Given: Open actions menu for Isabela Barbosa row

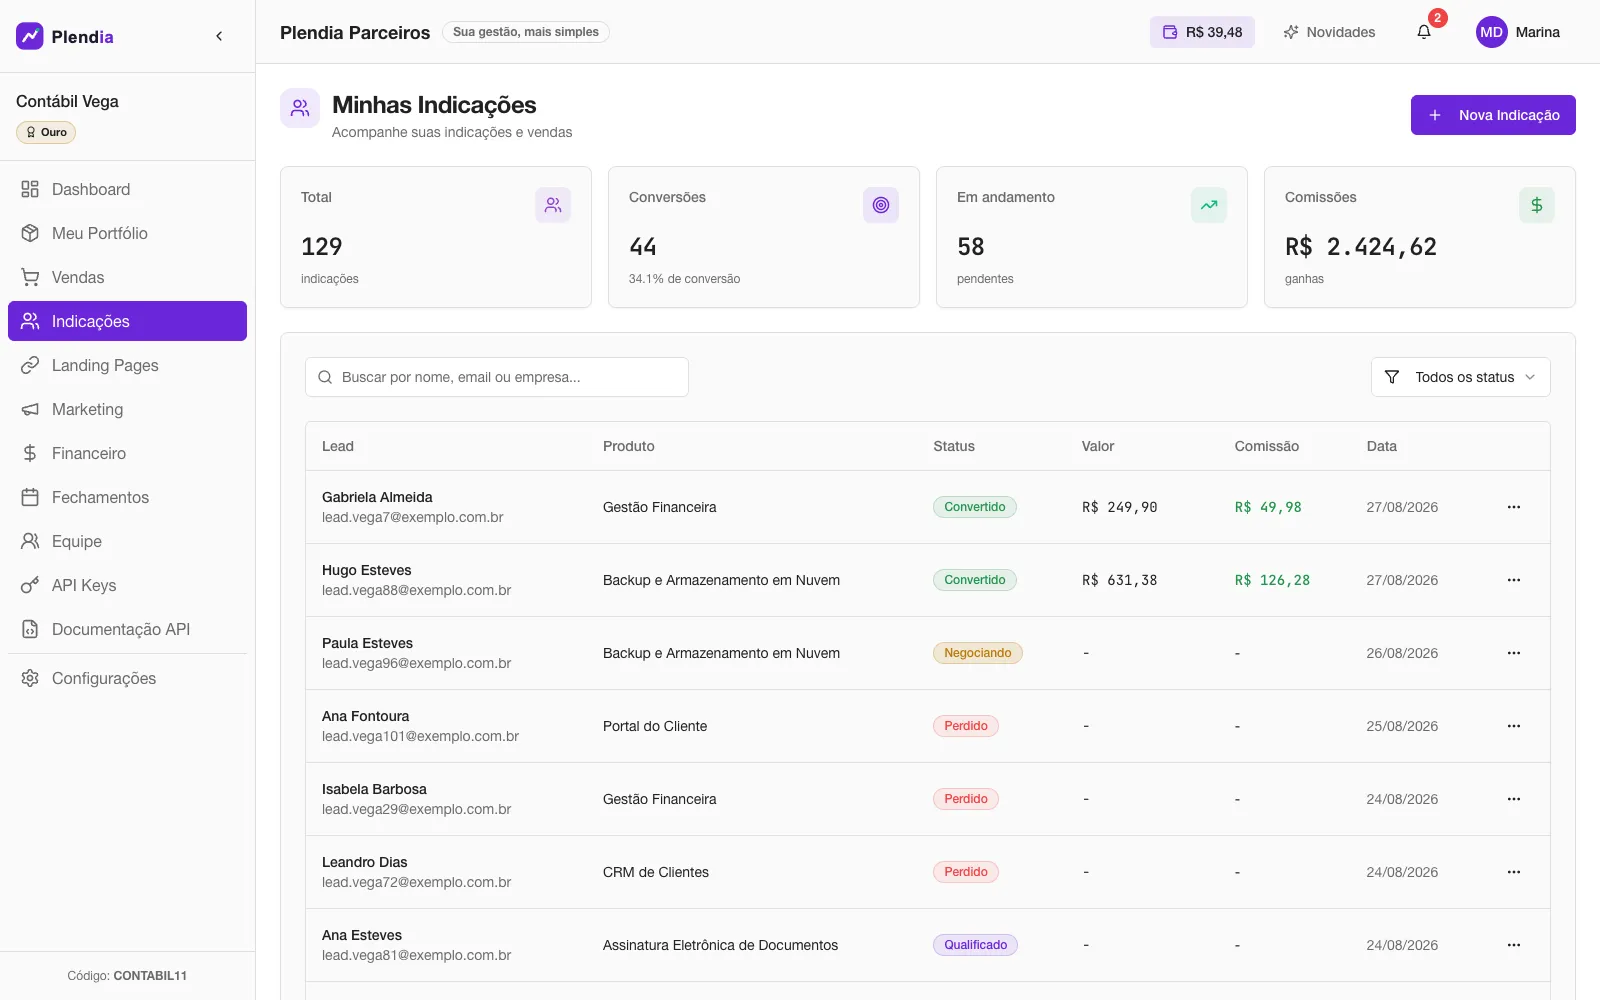Looking at the screenshot, I should [1514, 799].
